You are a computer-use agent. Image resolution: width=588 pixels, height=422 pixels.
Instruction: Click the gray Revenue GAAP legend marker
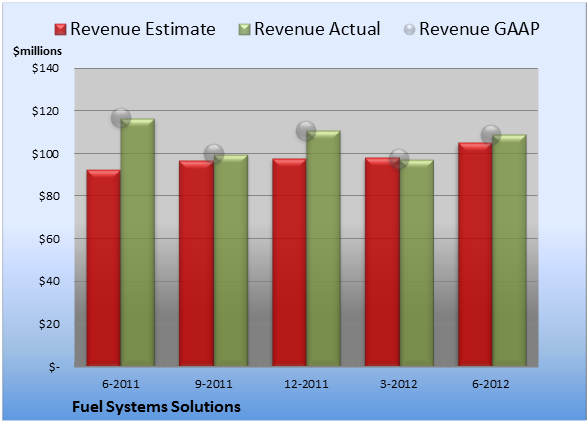pos(410,30)
